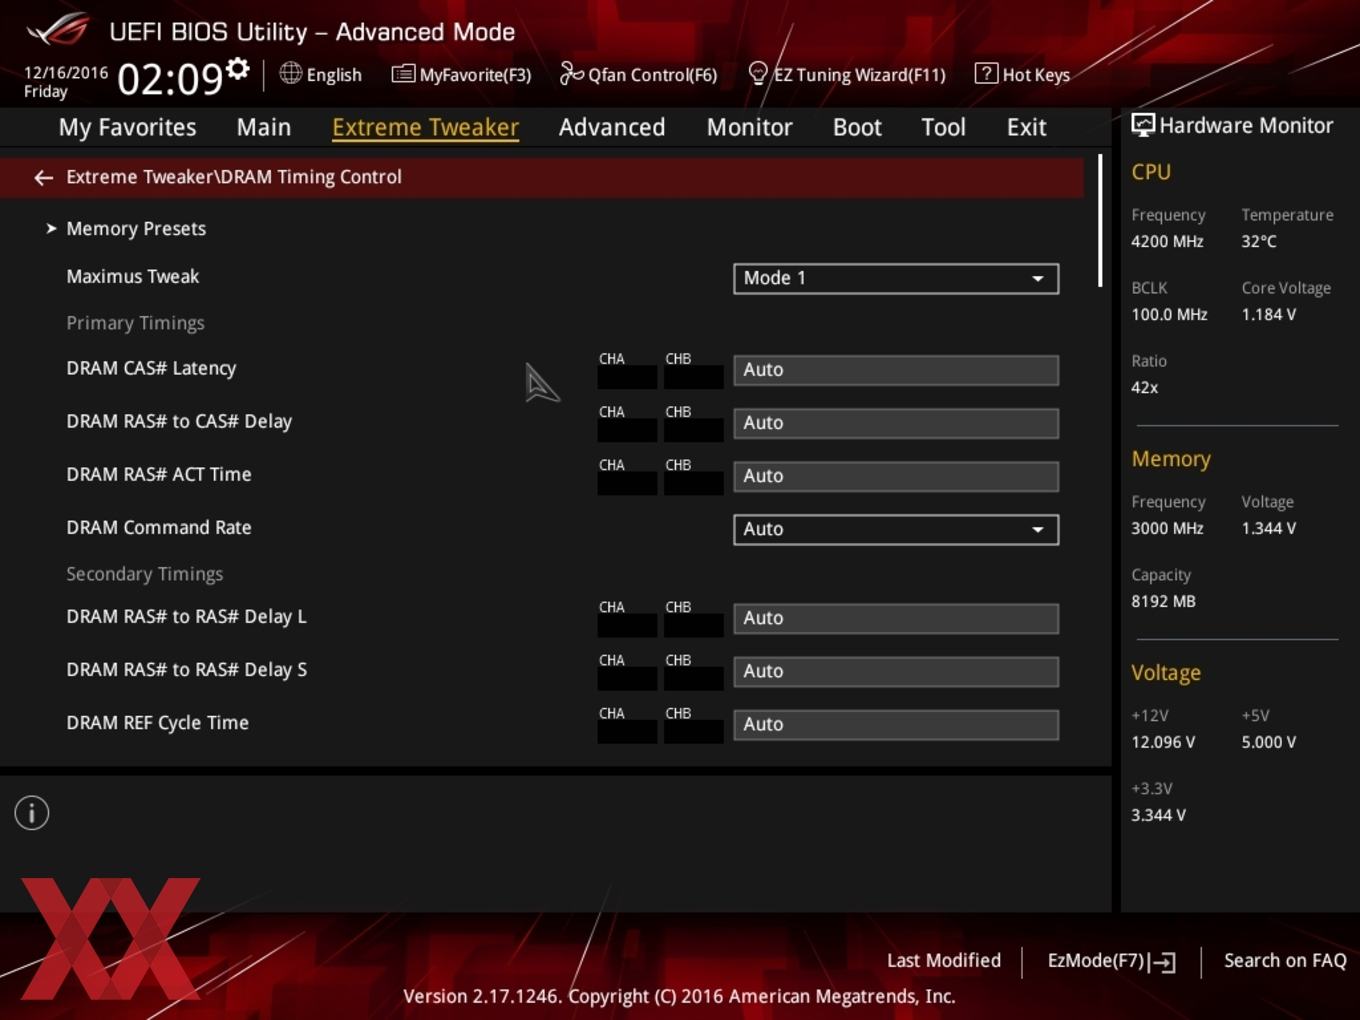This screenshot has height=1020, width=1360.
Task: Click the +3.3V 3.344 V reading
Action: pyautogui.click(x=1158, y=815)
